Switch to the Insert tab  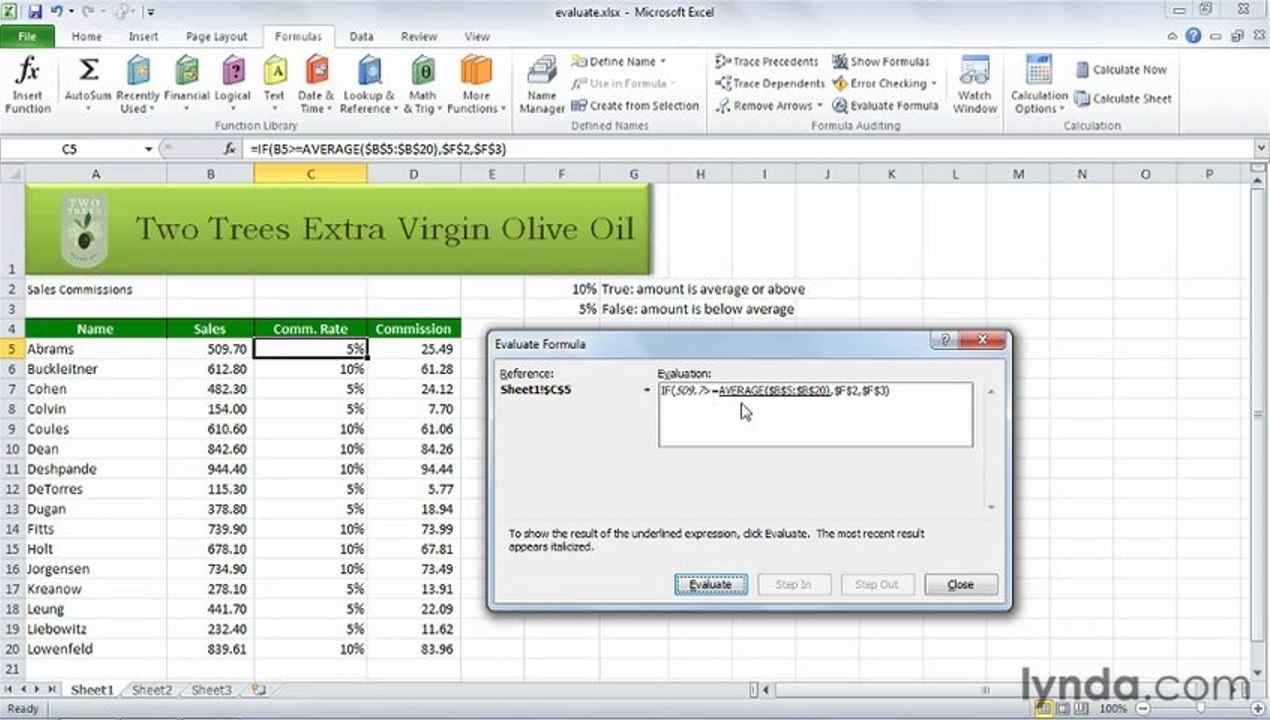click(x=143, y=36)
